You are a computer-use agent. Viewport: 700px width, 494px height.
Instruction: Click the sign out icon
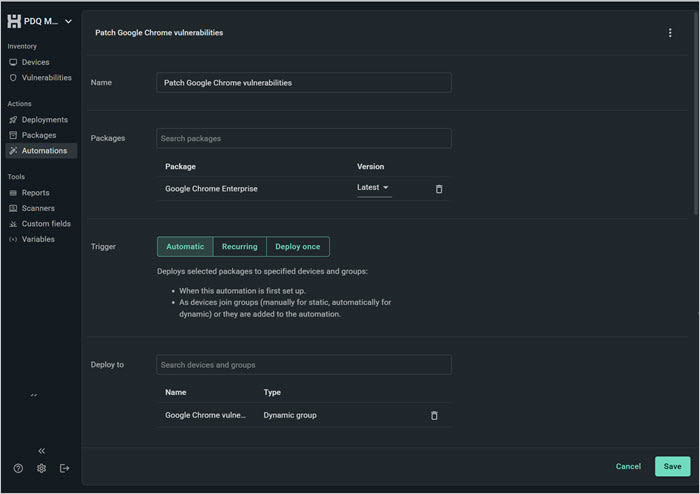[64, 468]
